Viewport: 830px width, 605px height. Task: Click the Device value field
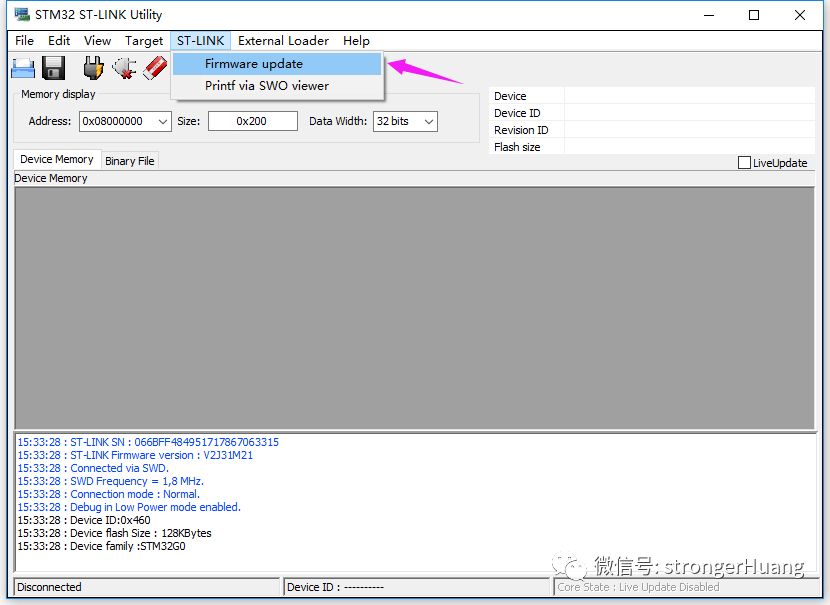pyautogui.click(x=689, y=96)
